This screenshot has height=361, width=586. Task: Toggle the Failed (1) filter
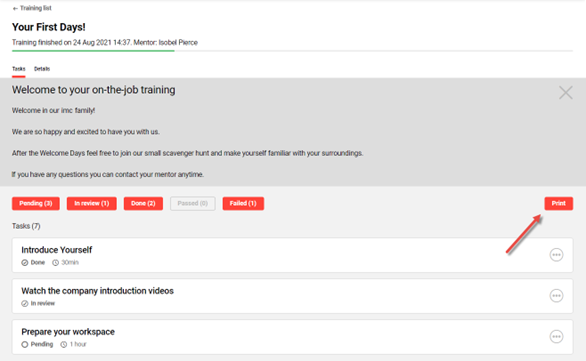point(243,203)
